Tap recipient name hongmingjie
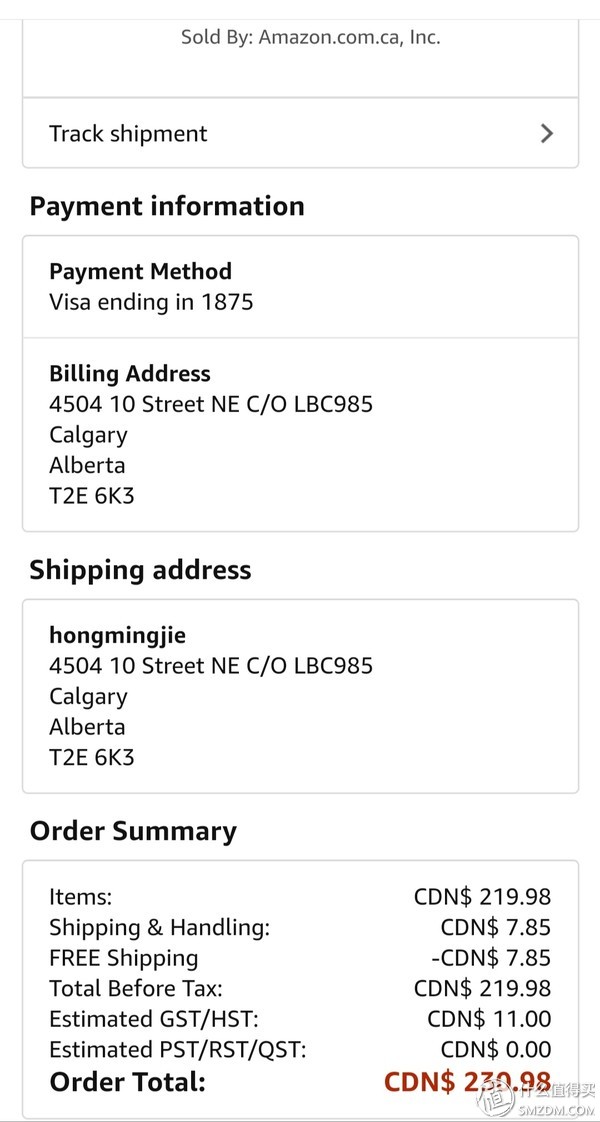Viewport: 600px width, 1122px height. (x=118, y=636)
